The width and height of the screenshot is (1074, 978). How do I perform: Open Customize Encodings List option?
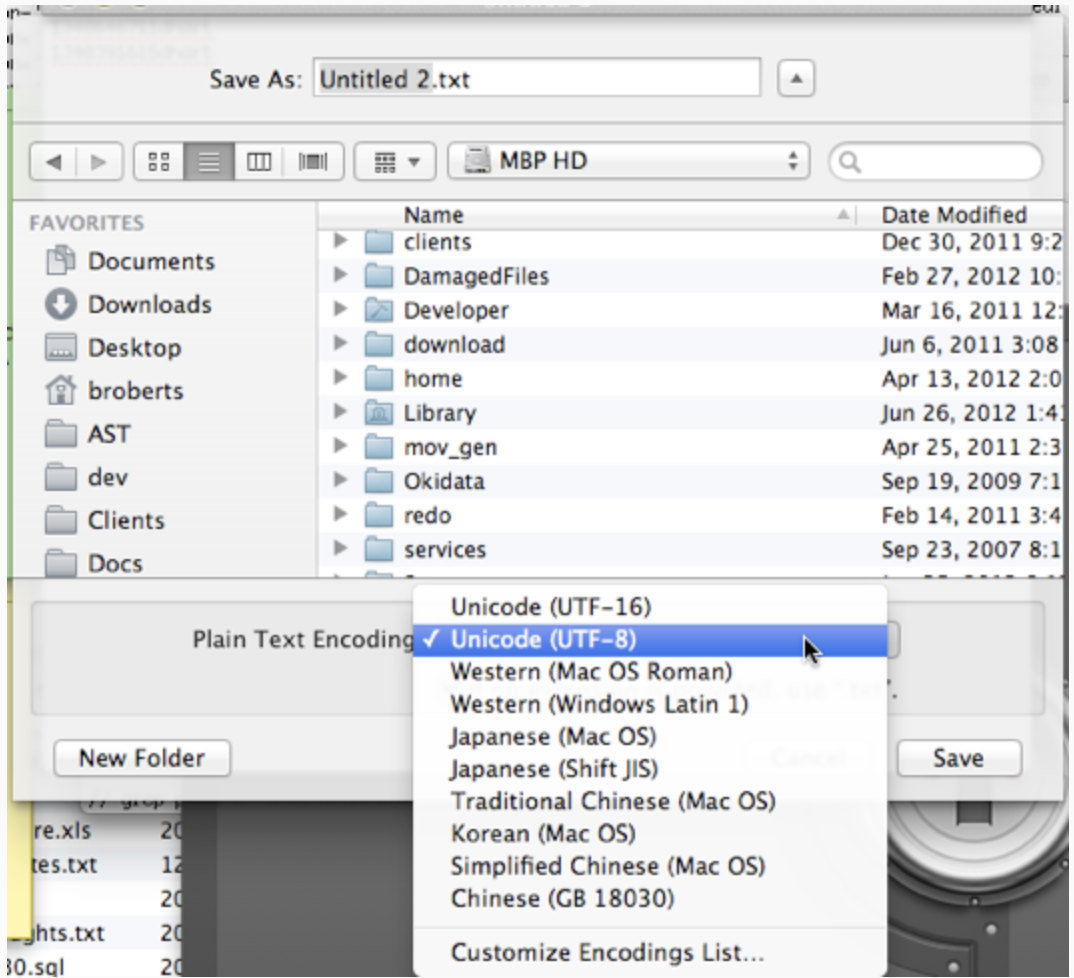tap(607, 952)
